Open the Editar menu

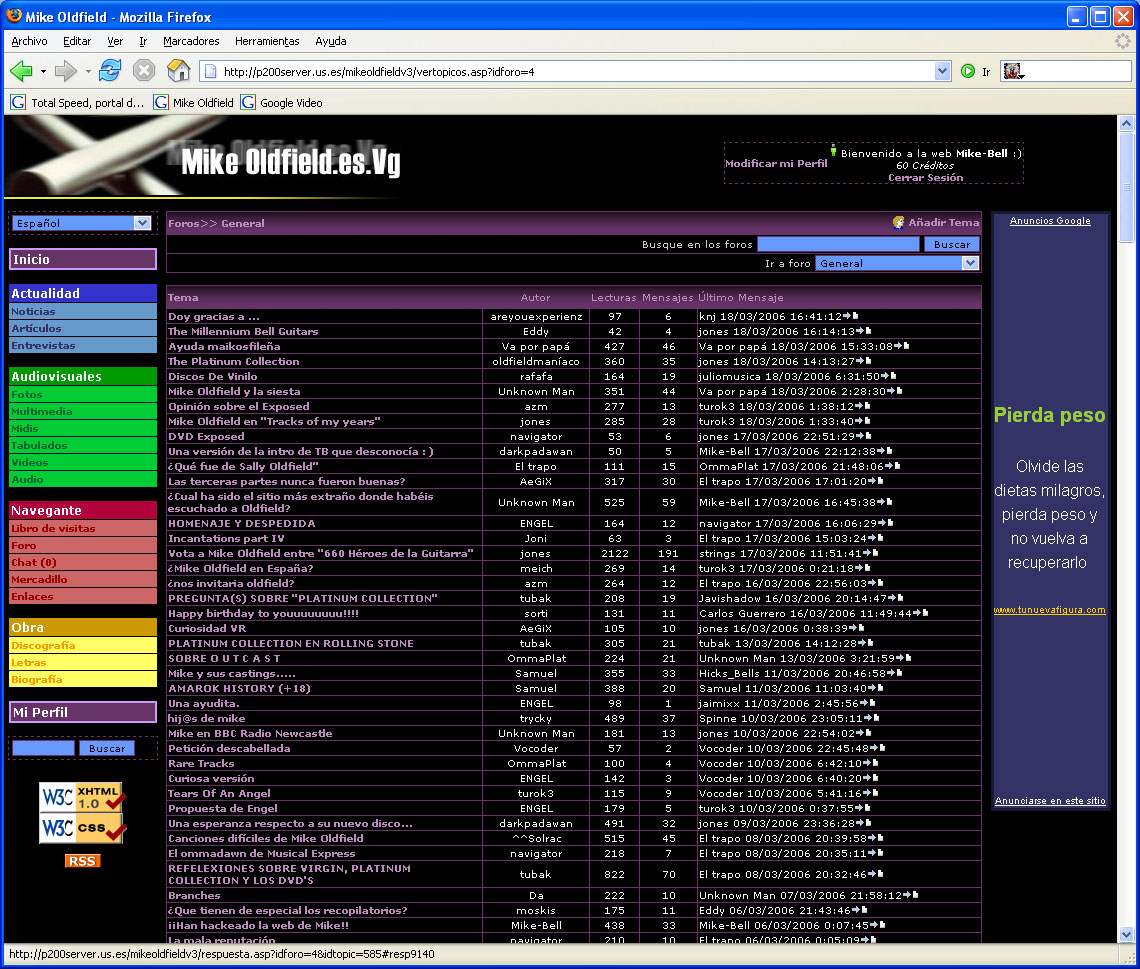(77, 41)
